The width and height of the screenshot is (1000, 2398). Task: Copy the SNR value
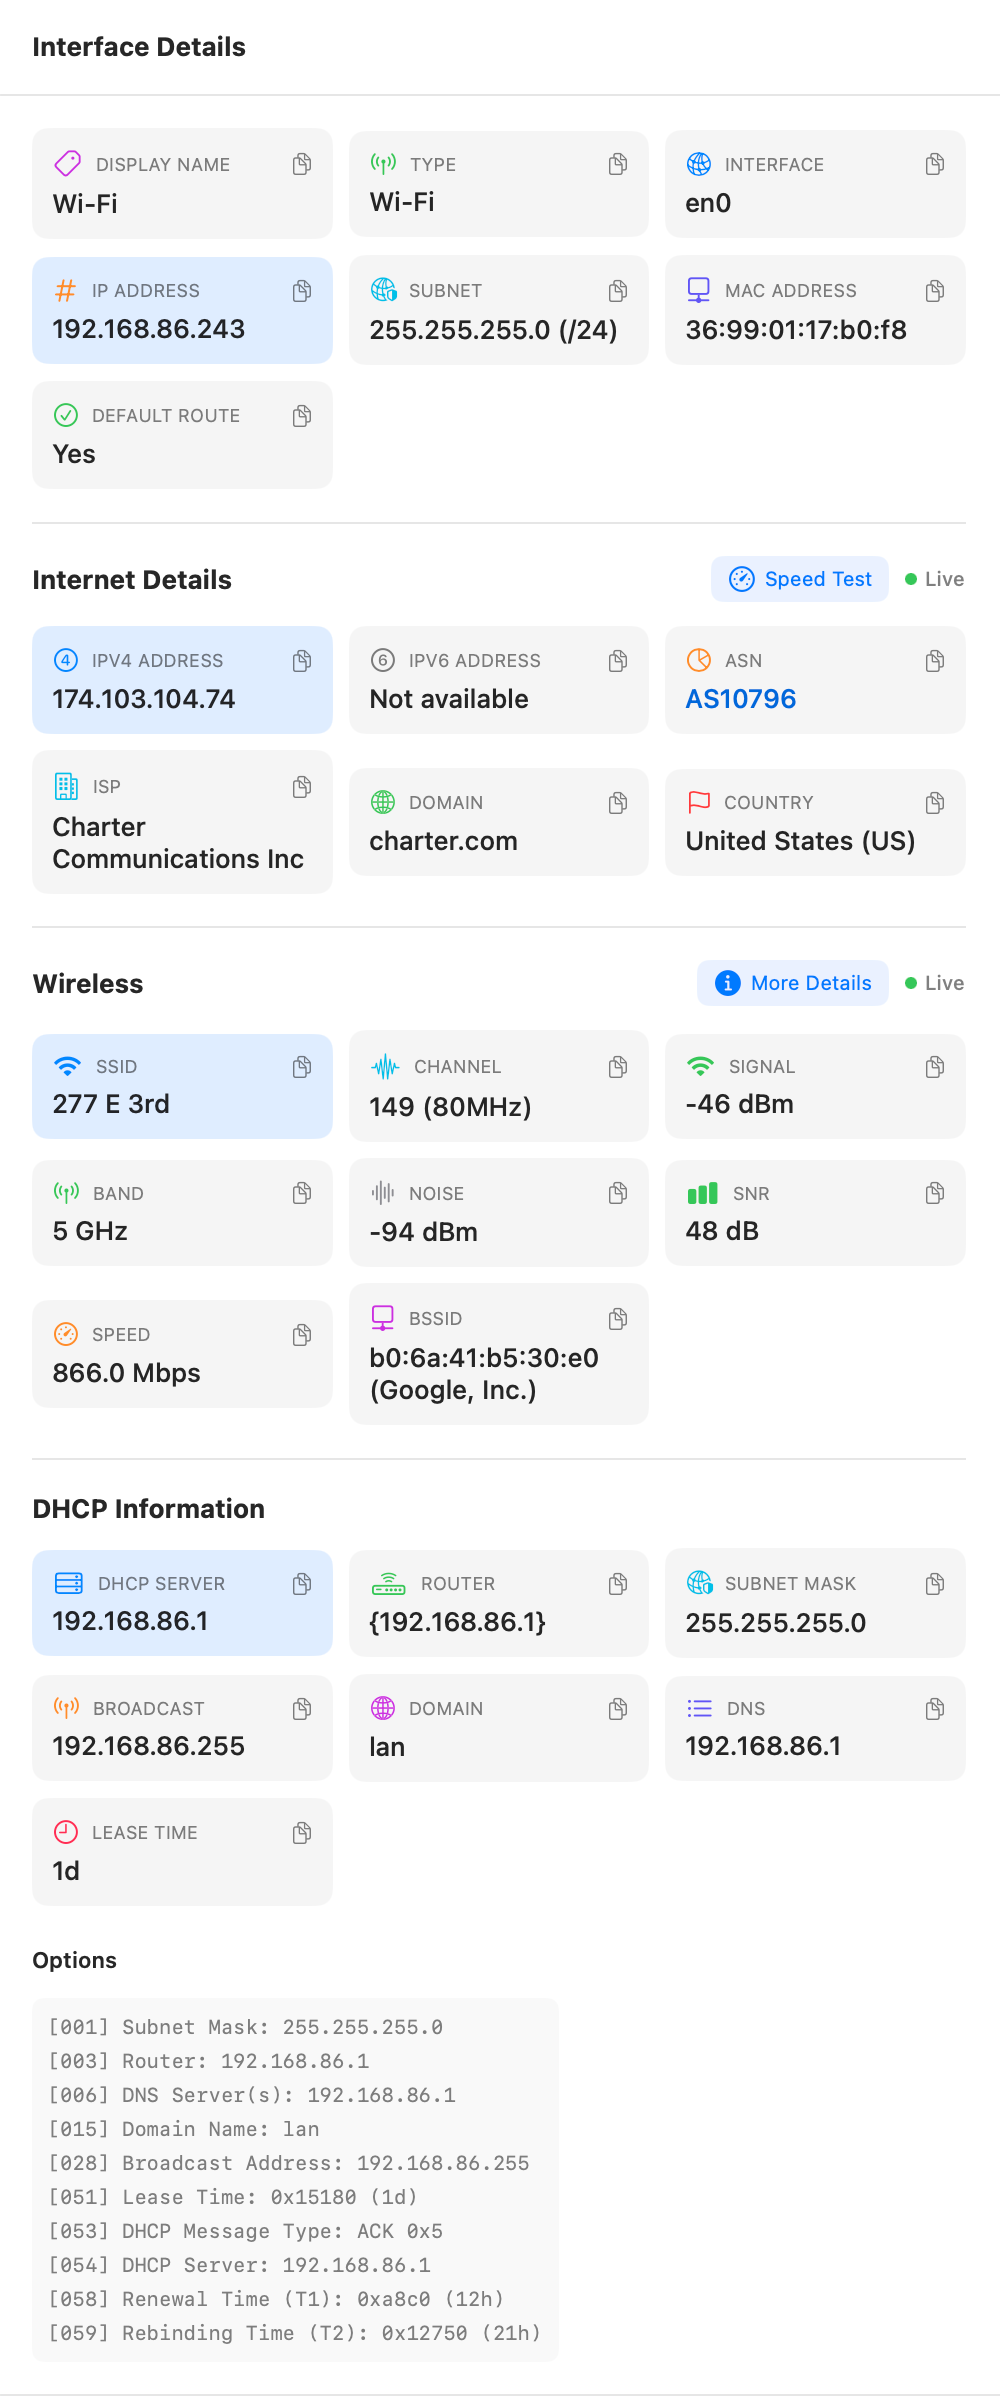pos(934,1193)
